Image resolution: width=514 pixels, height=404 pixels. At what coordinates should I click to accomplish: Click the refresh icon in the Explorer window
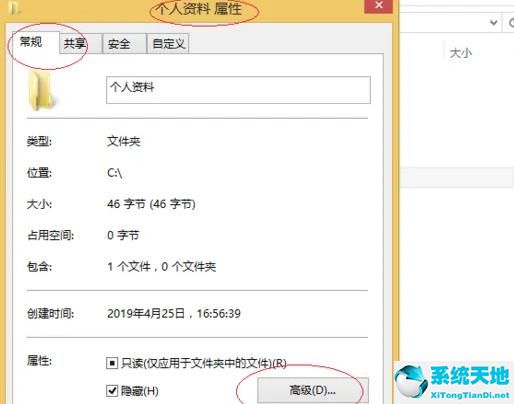tap(511, 23)
